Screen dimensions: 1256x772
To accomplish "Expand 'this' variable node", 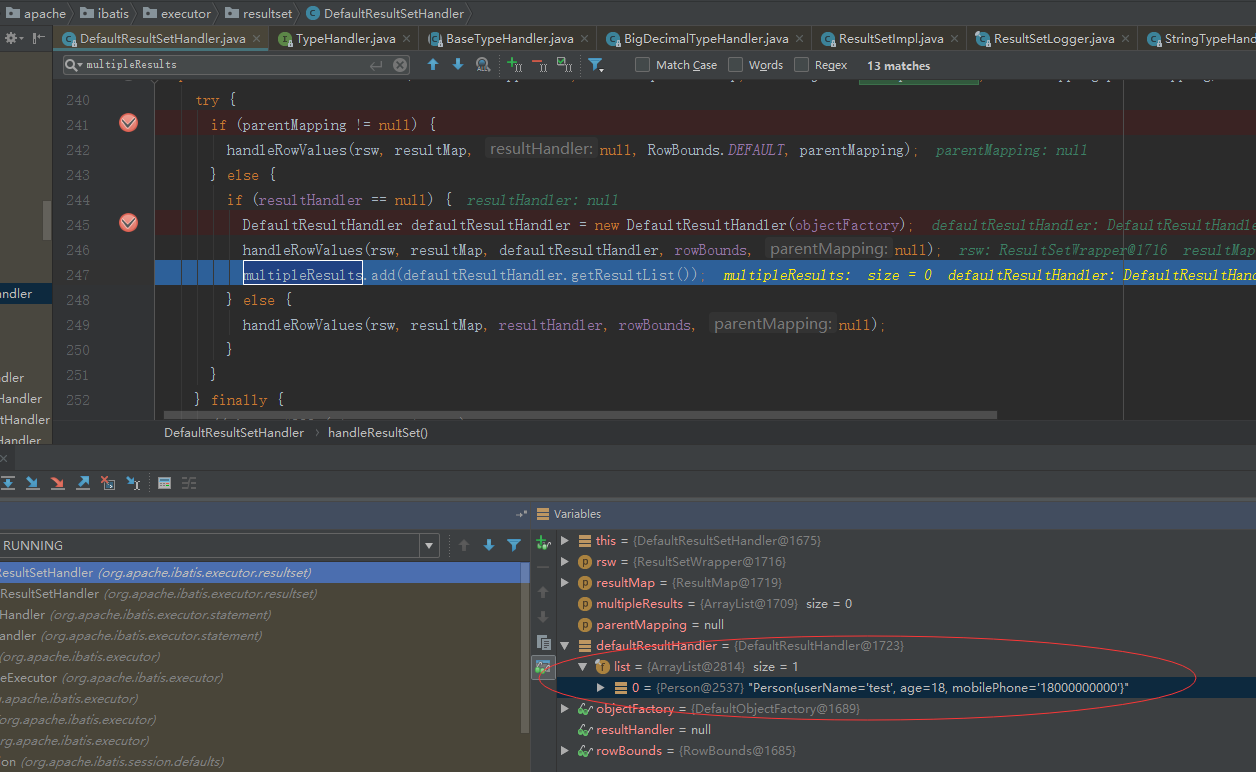I will (x=565, y=541).
